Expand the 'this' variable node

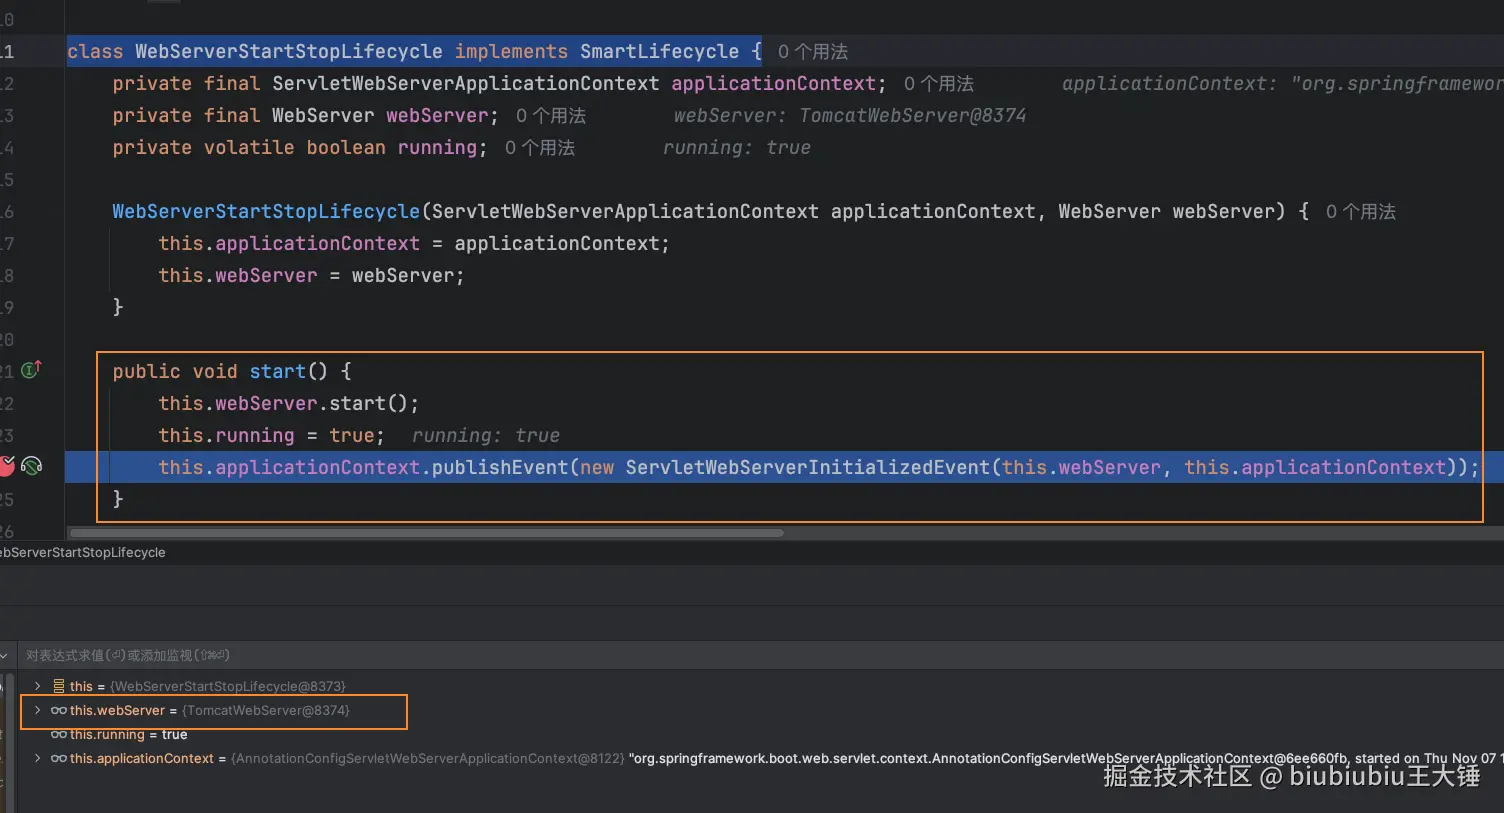coord(38,686)
